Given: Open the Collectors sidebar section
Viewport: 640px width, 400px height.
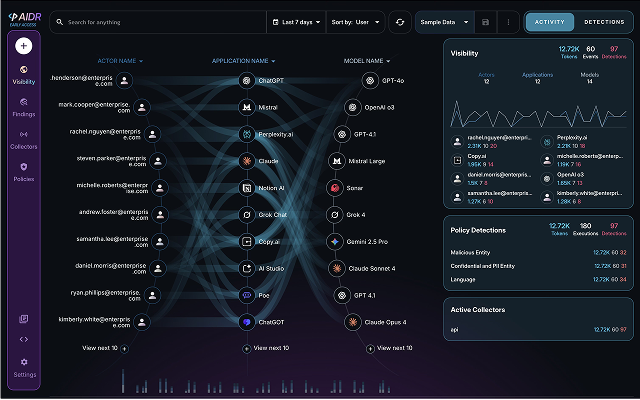Looking at the screenshot, I should point(24,140).
